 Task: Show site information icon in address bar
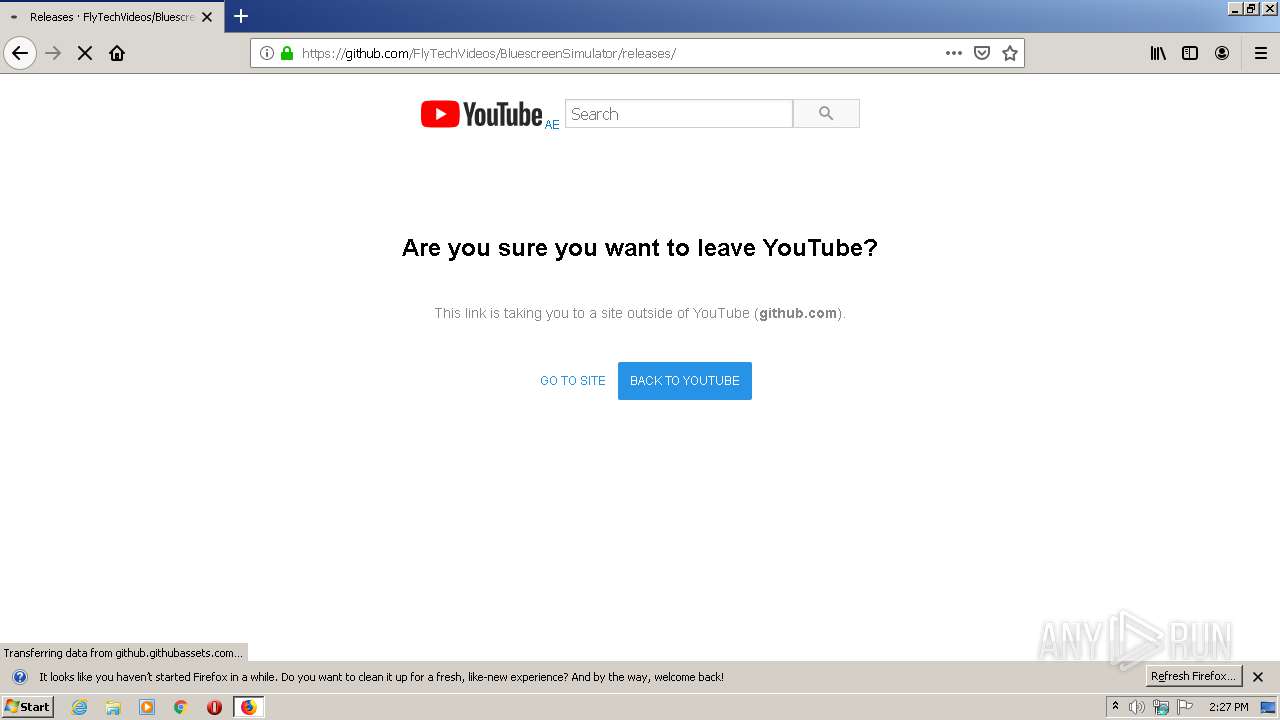point(266,53)
